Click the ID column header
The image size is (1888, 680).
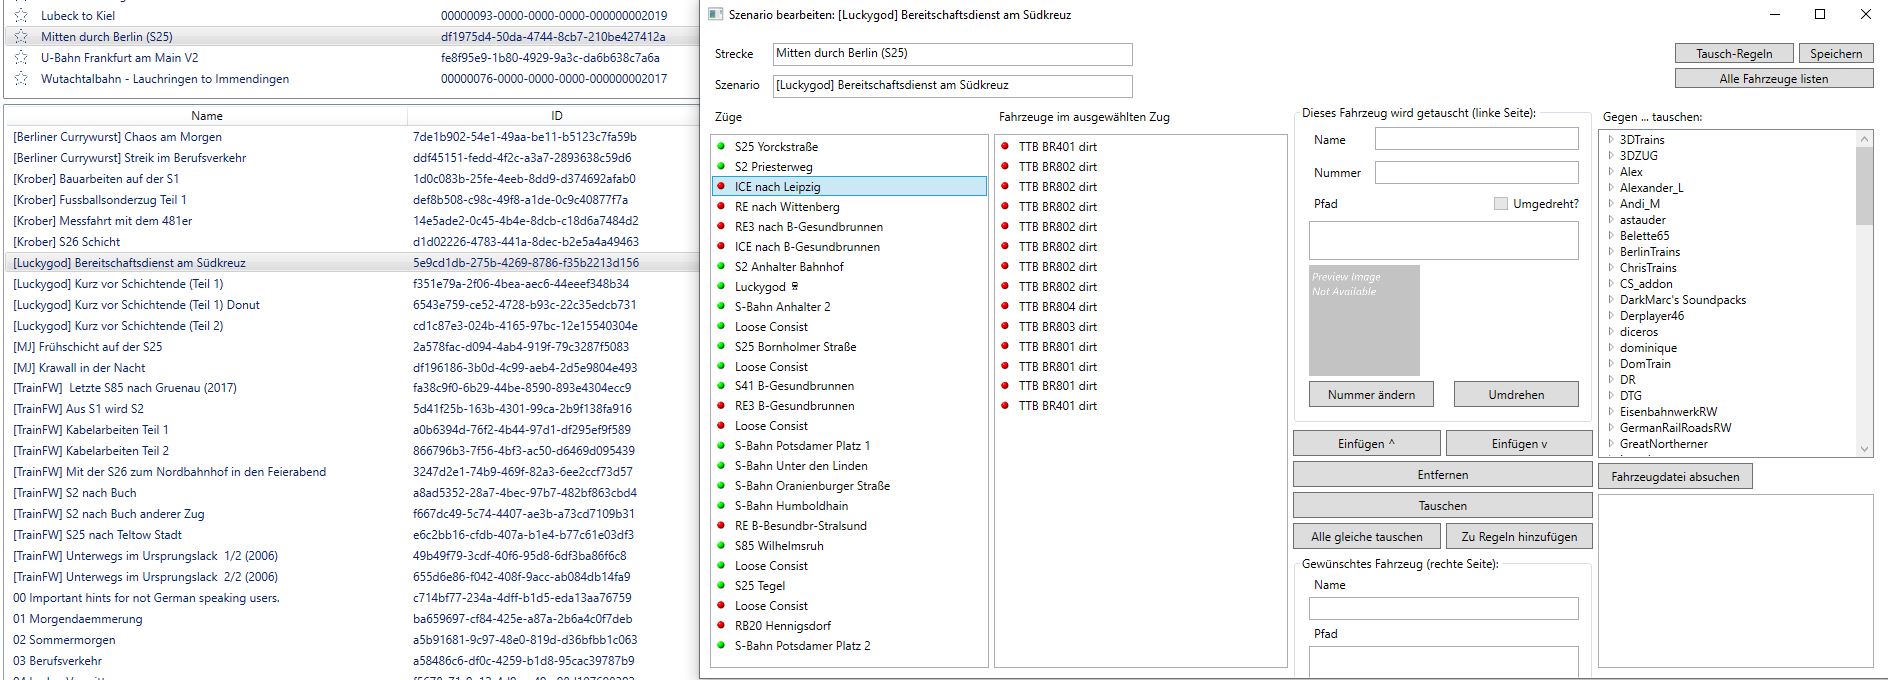pyautogui.click(x=556, y=116)
